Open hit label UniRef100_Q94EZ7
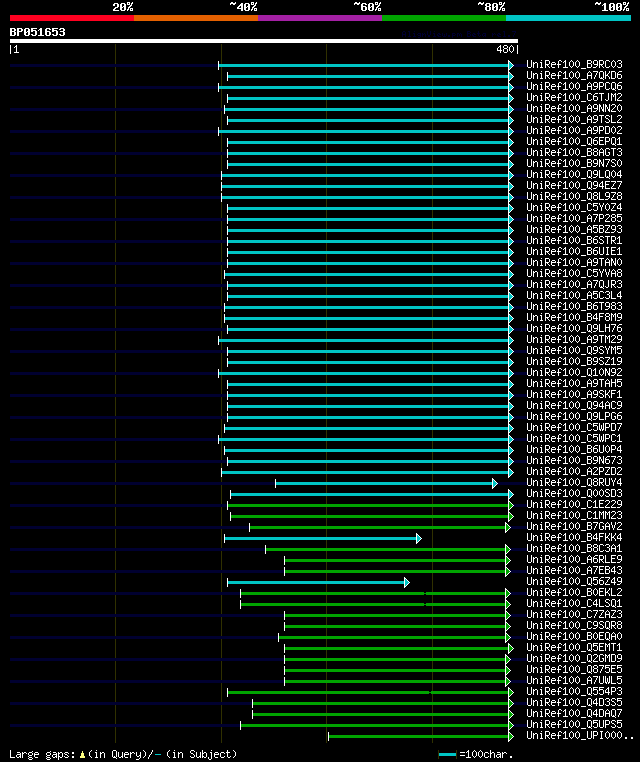The width and height of the screenshot is (640, 762). pos(574,185)
